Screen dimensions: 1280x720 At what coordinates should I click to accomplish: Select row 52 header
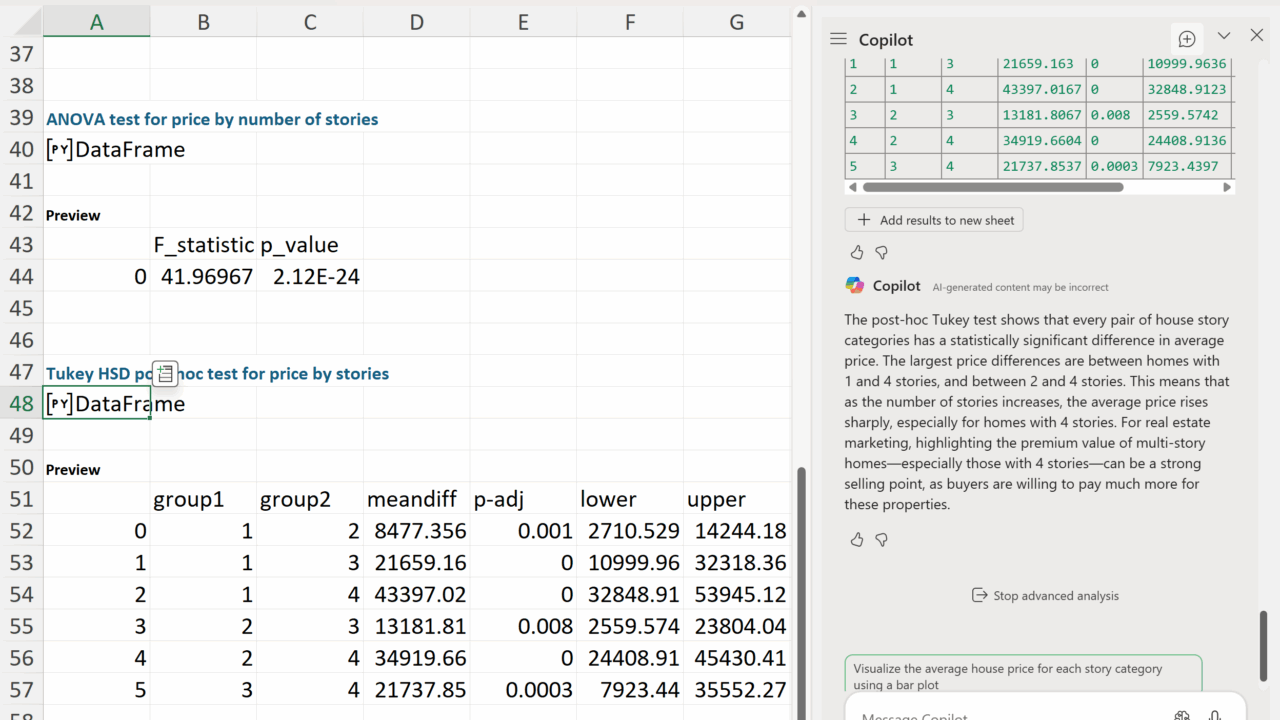point(21,531)
